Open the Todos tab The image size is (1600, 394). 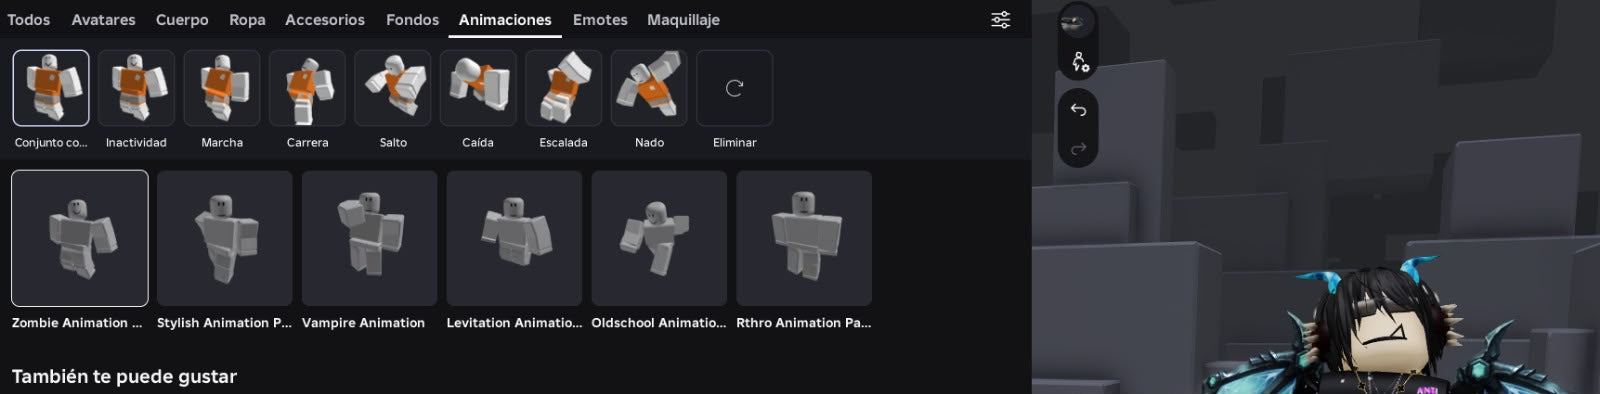tap(28, 20)
